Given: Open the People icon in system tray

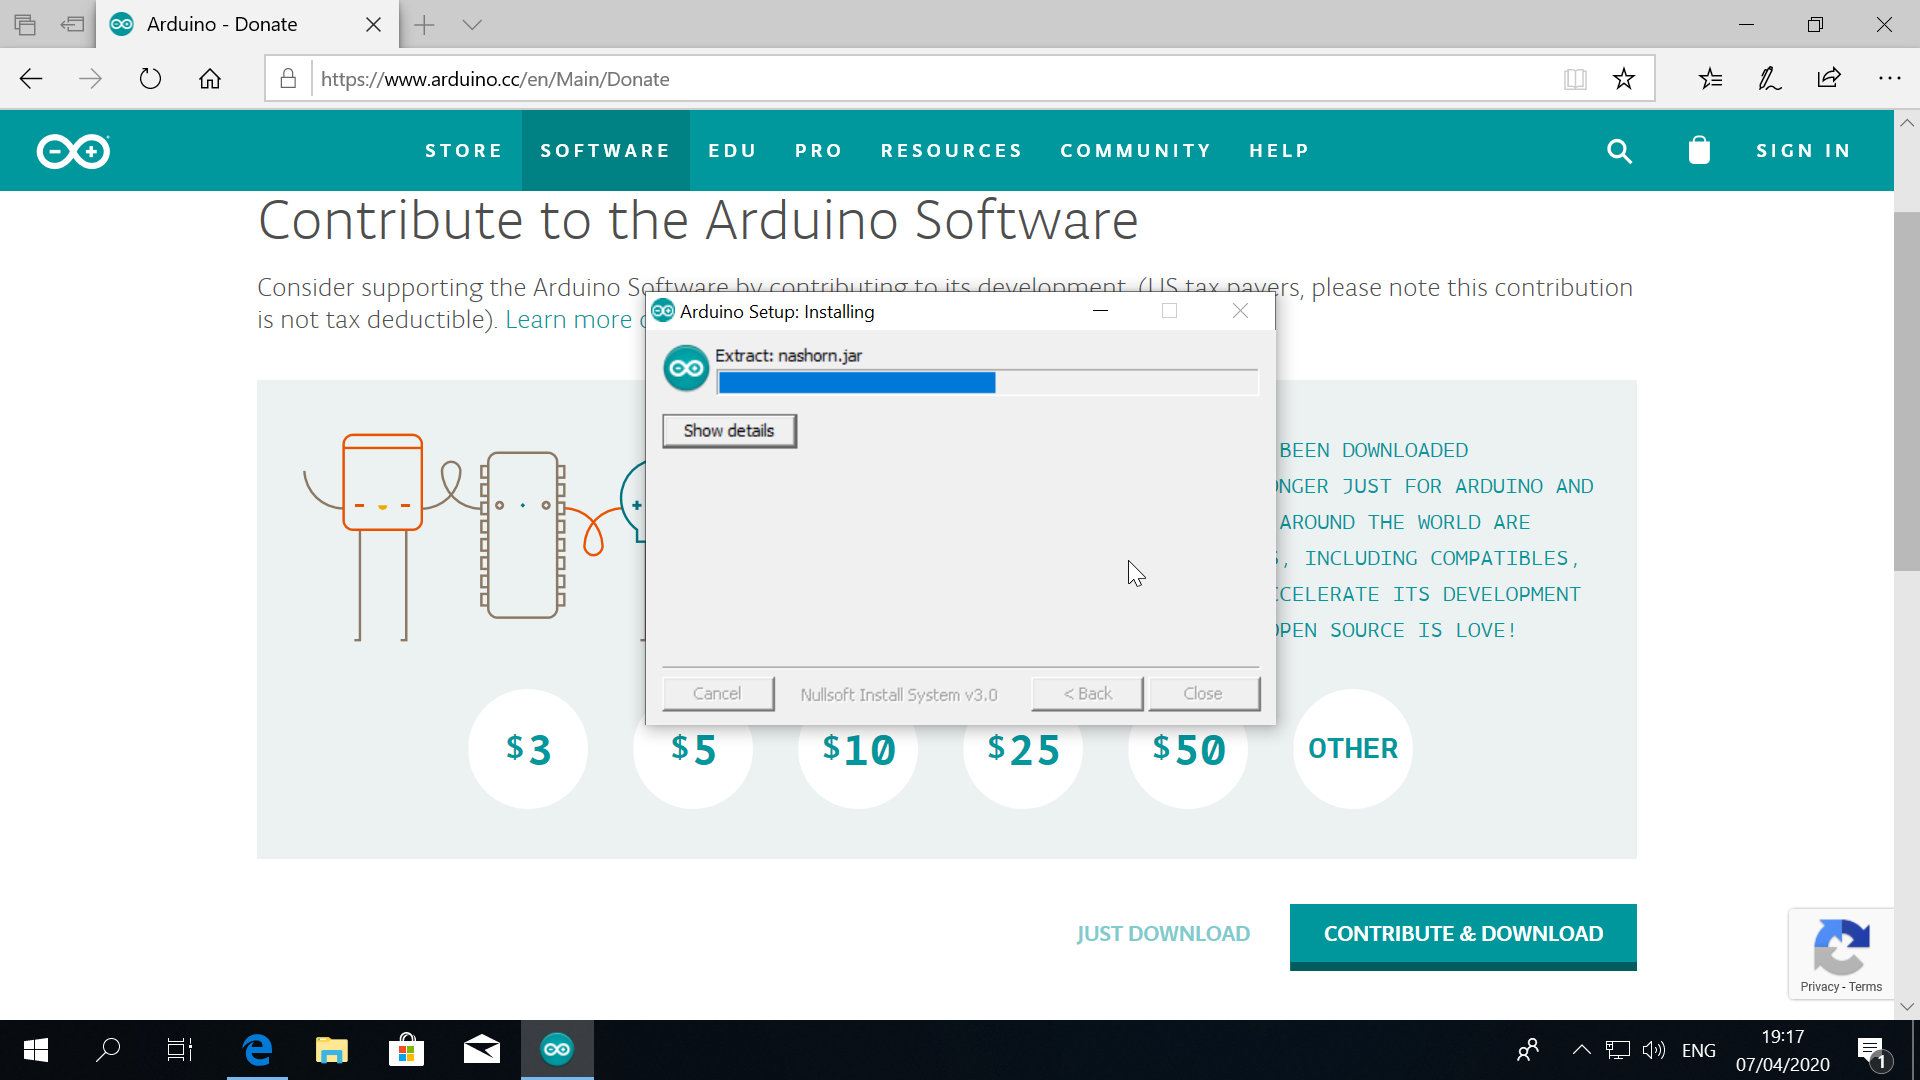Looking at the screenshot, I should (1528, 1050).
